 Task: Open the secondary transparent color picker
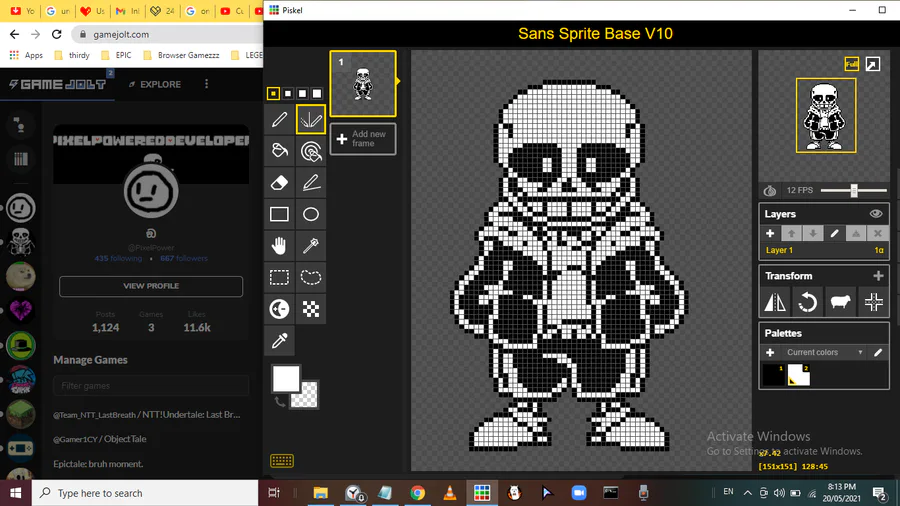coord(307,396)
